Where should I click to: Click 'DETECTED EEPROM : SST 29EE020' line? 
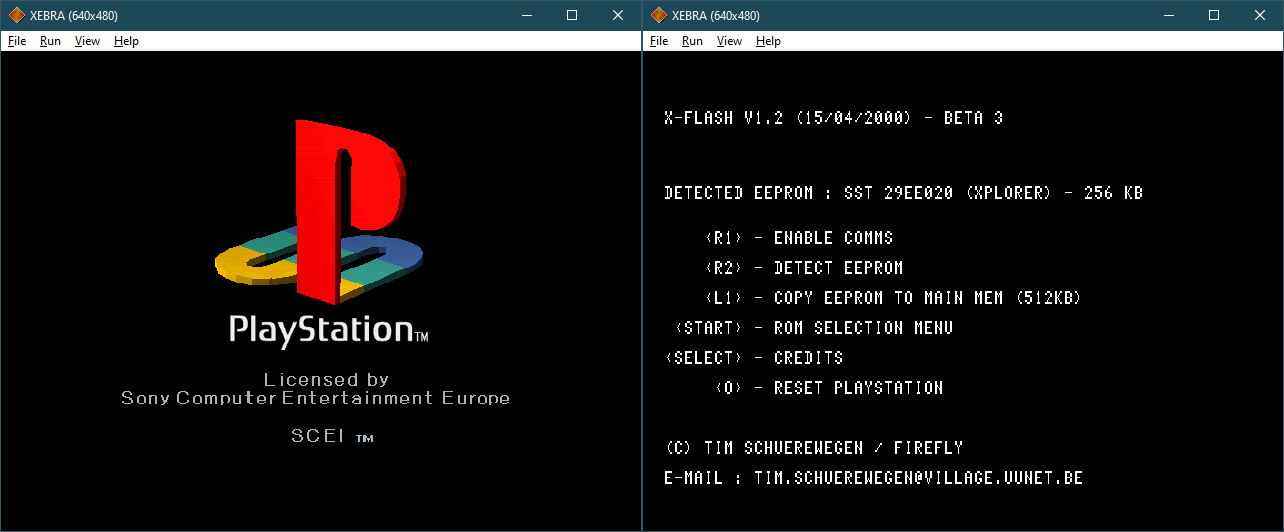(903, 193)
